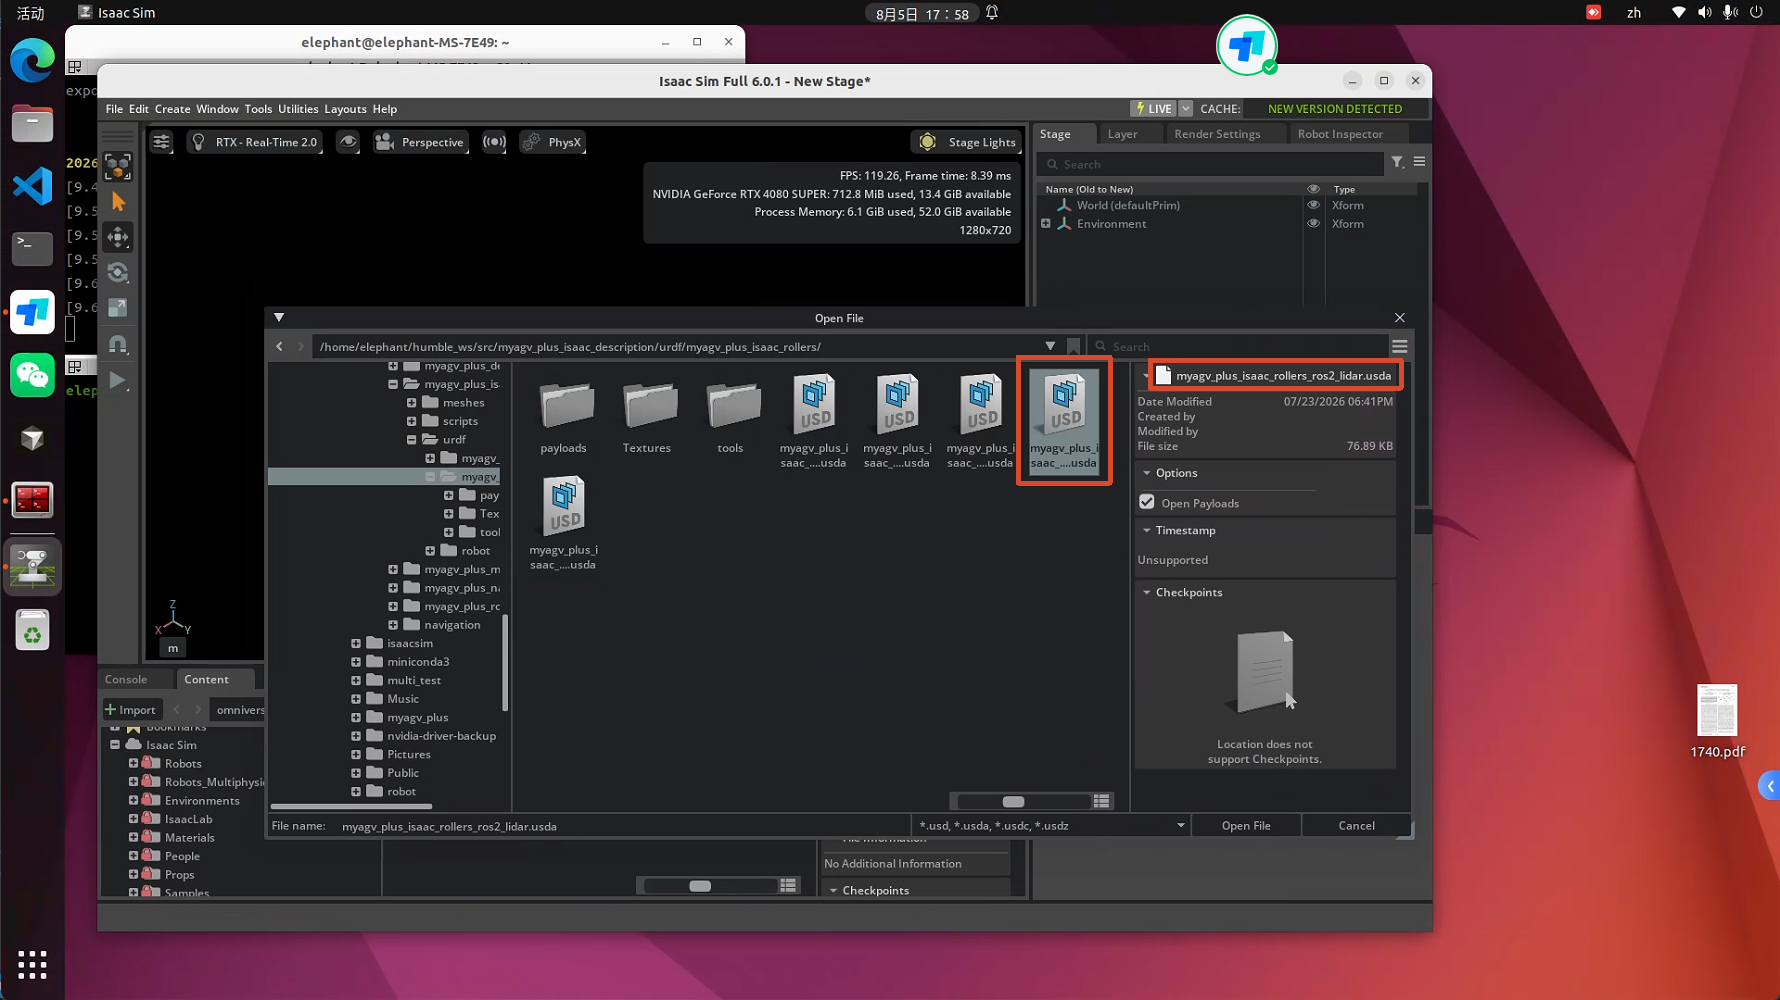Screen dimensions: 1780x1000
Task: Open the Perspective camera menu
Action: coord(420,142)
